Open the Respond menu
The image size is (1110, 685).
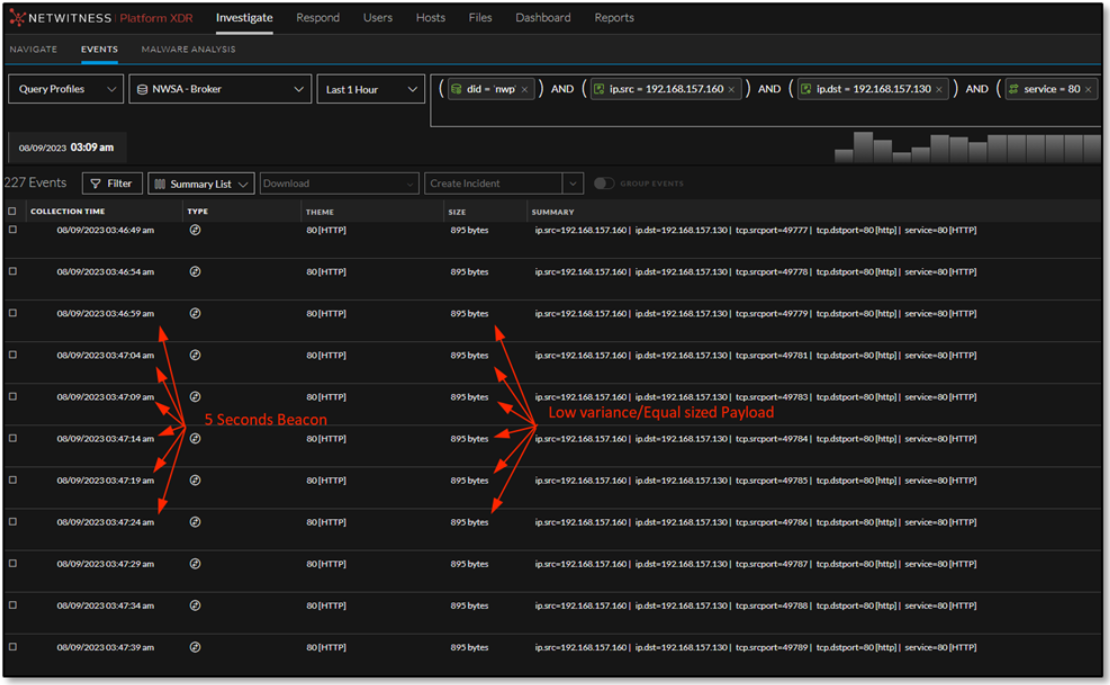pos(318,18)
